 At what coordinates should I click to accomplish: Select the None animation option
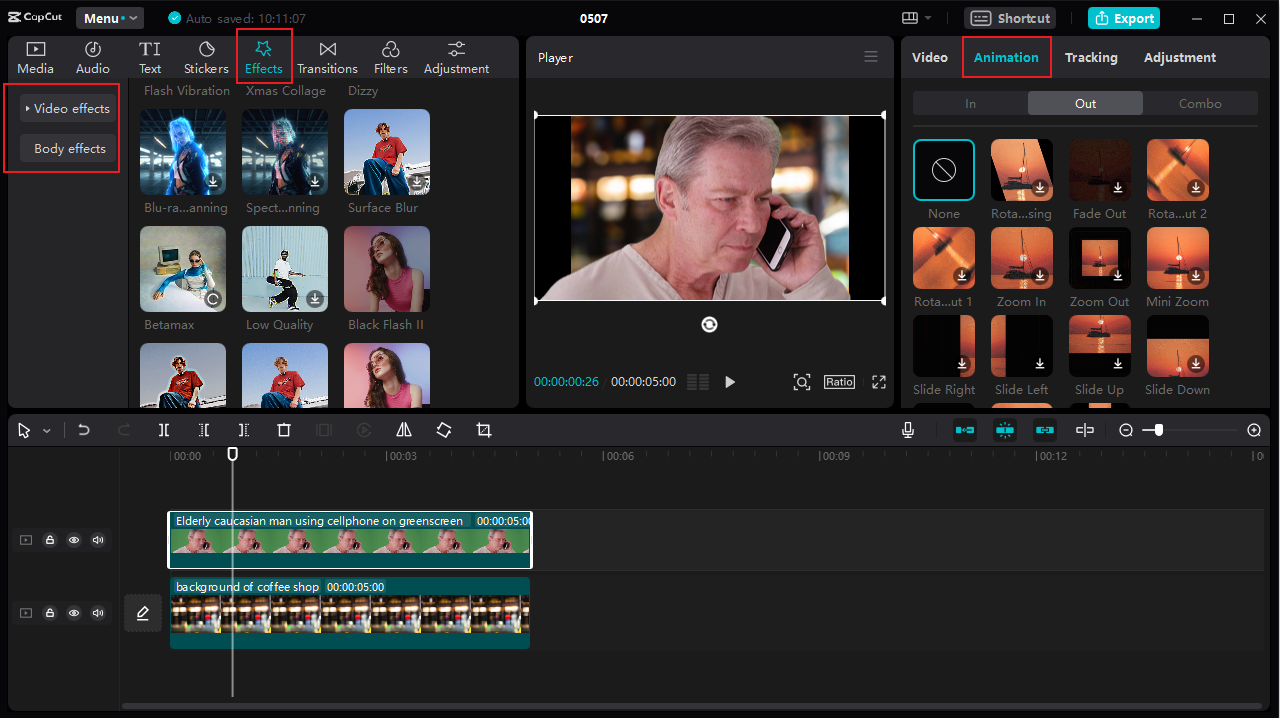(944, 170)
